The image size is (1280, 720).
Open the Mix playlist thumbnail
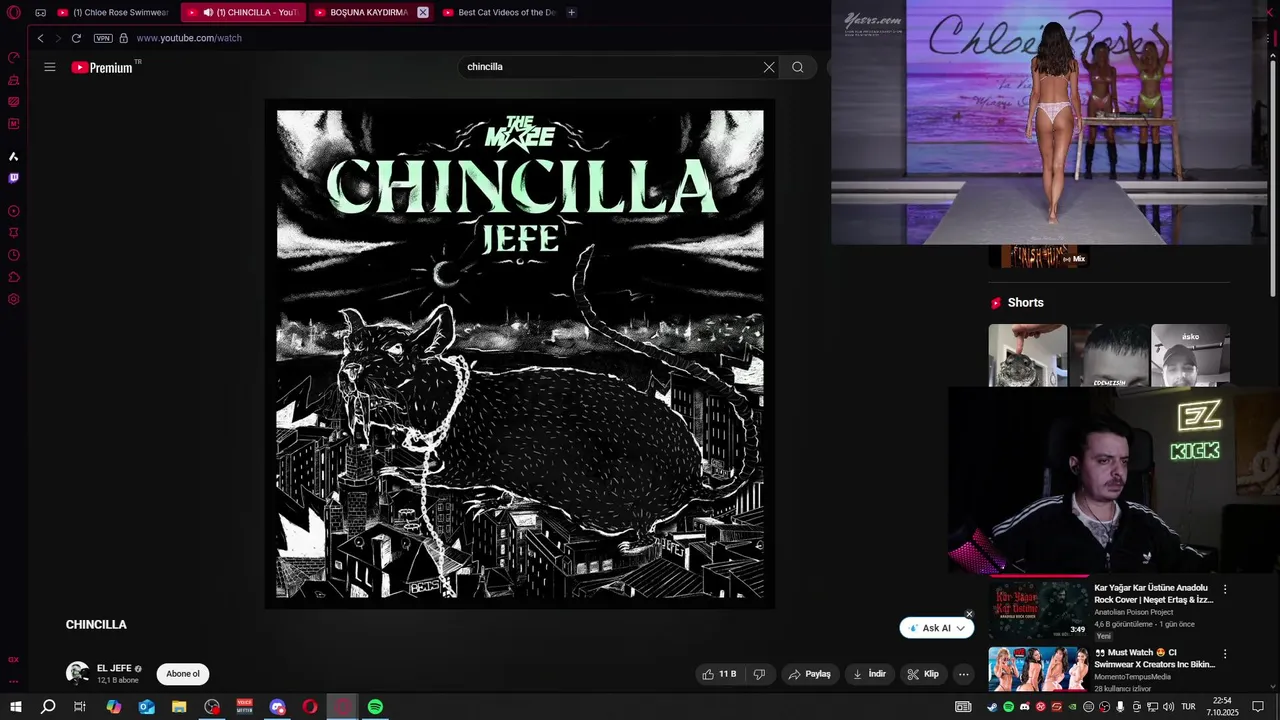[1039, 257]
